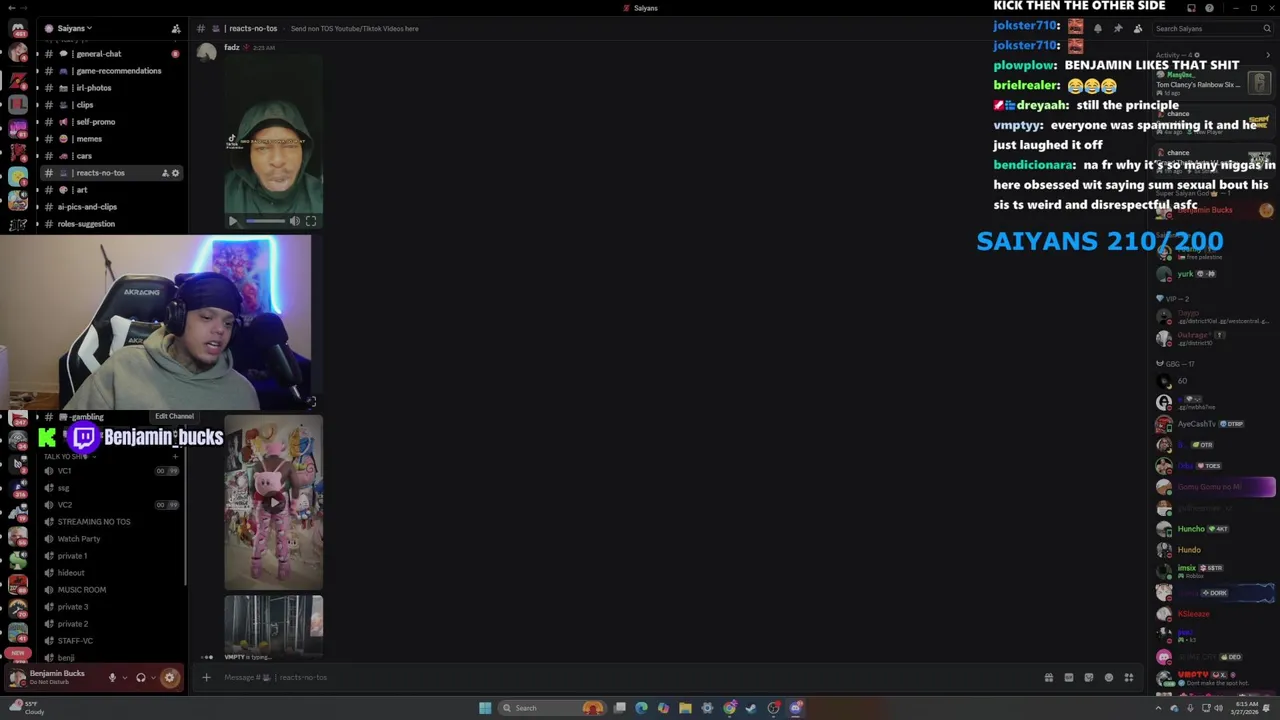Open the weather widget showing 55°F Cloudy
The height and width of the screenshot is (720, 1280).
26,708
